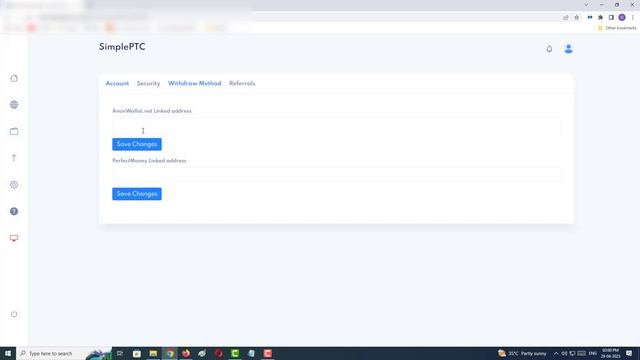The image size is (640, 360).
Task: Click the blue extension icon in toolbar
Action: click(x=590, y=18)
